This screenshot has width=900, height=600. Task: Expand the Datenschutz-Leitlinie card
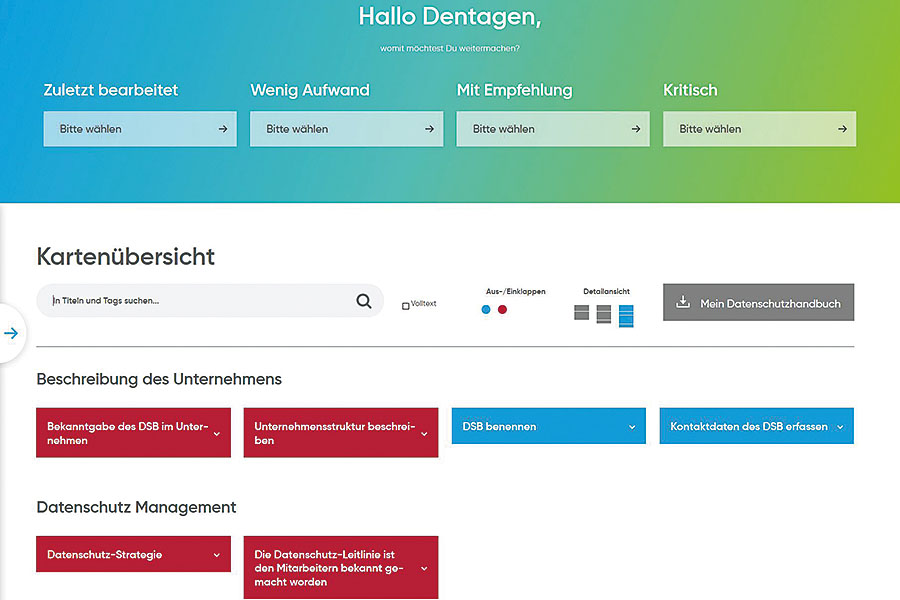tap(424, 568)
